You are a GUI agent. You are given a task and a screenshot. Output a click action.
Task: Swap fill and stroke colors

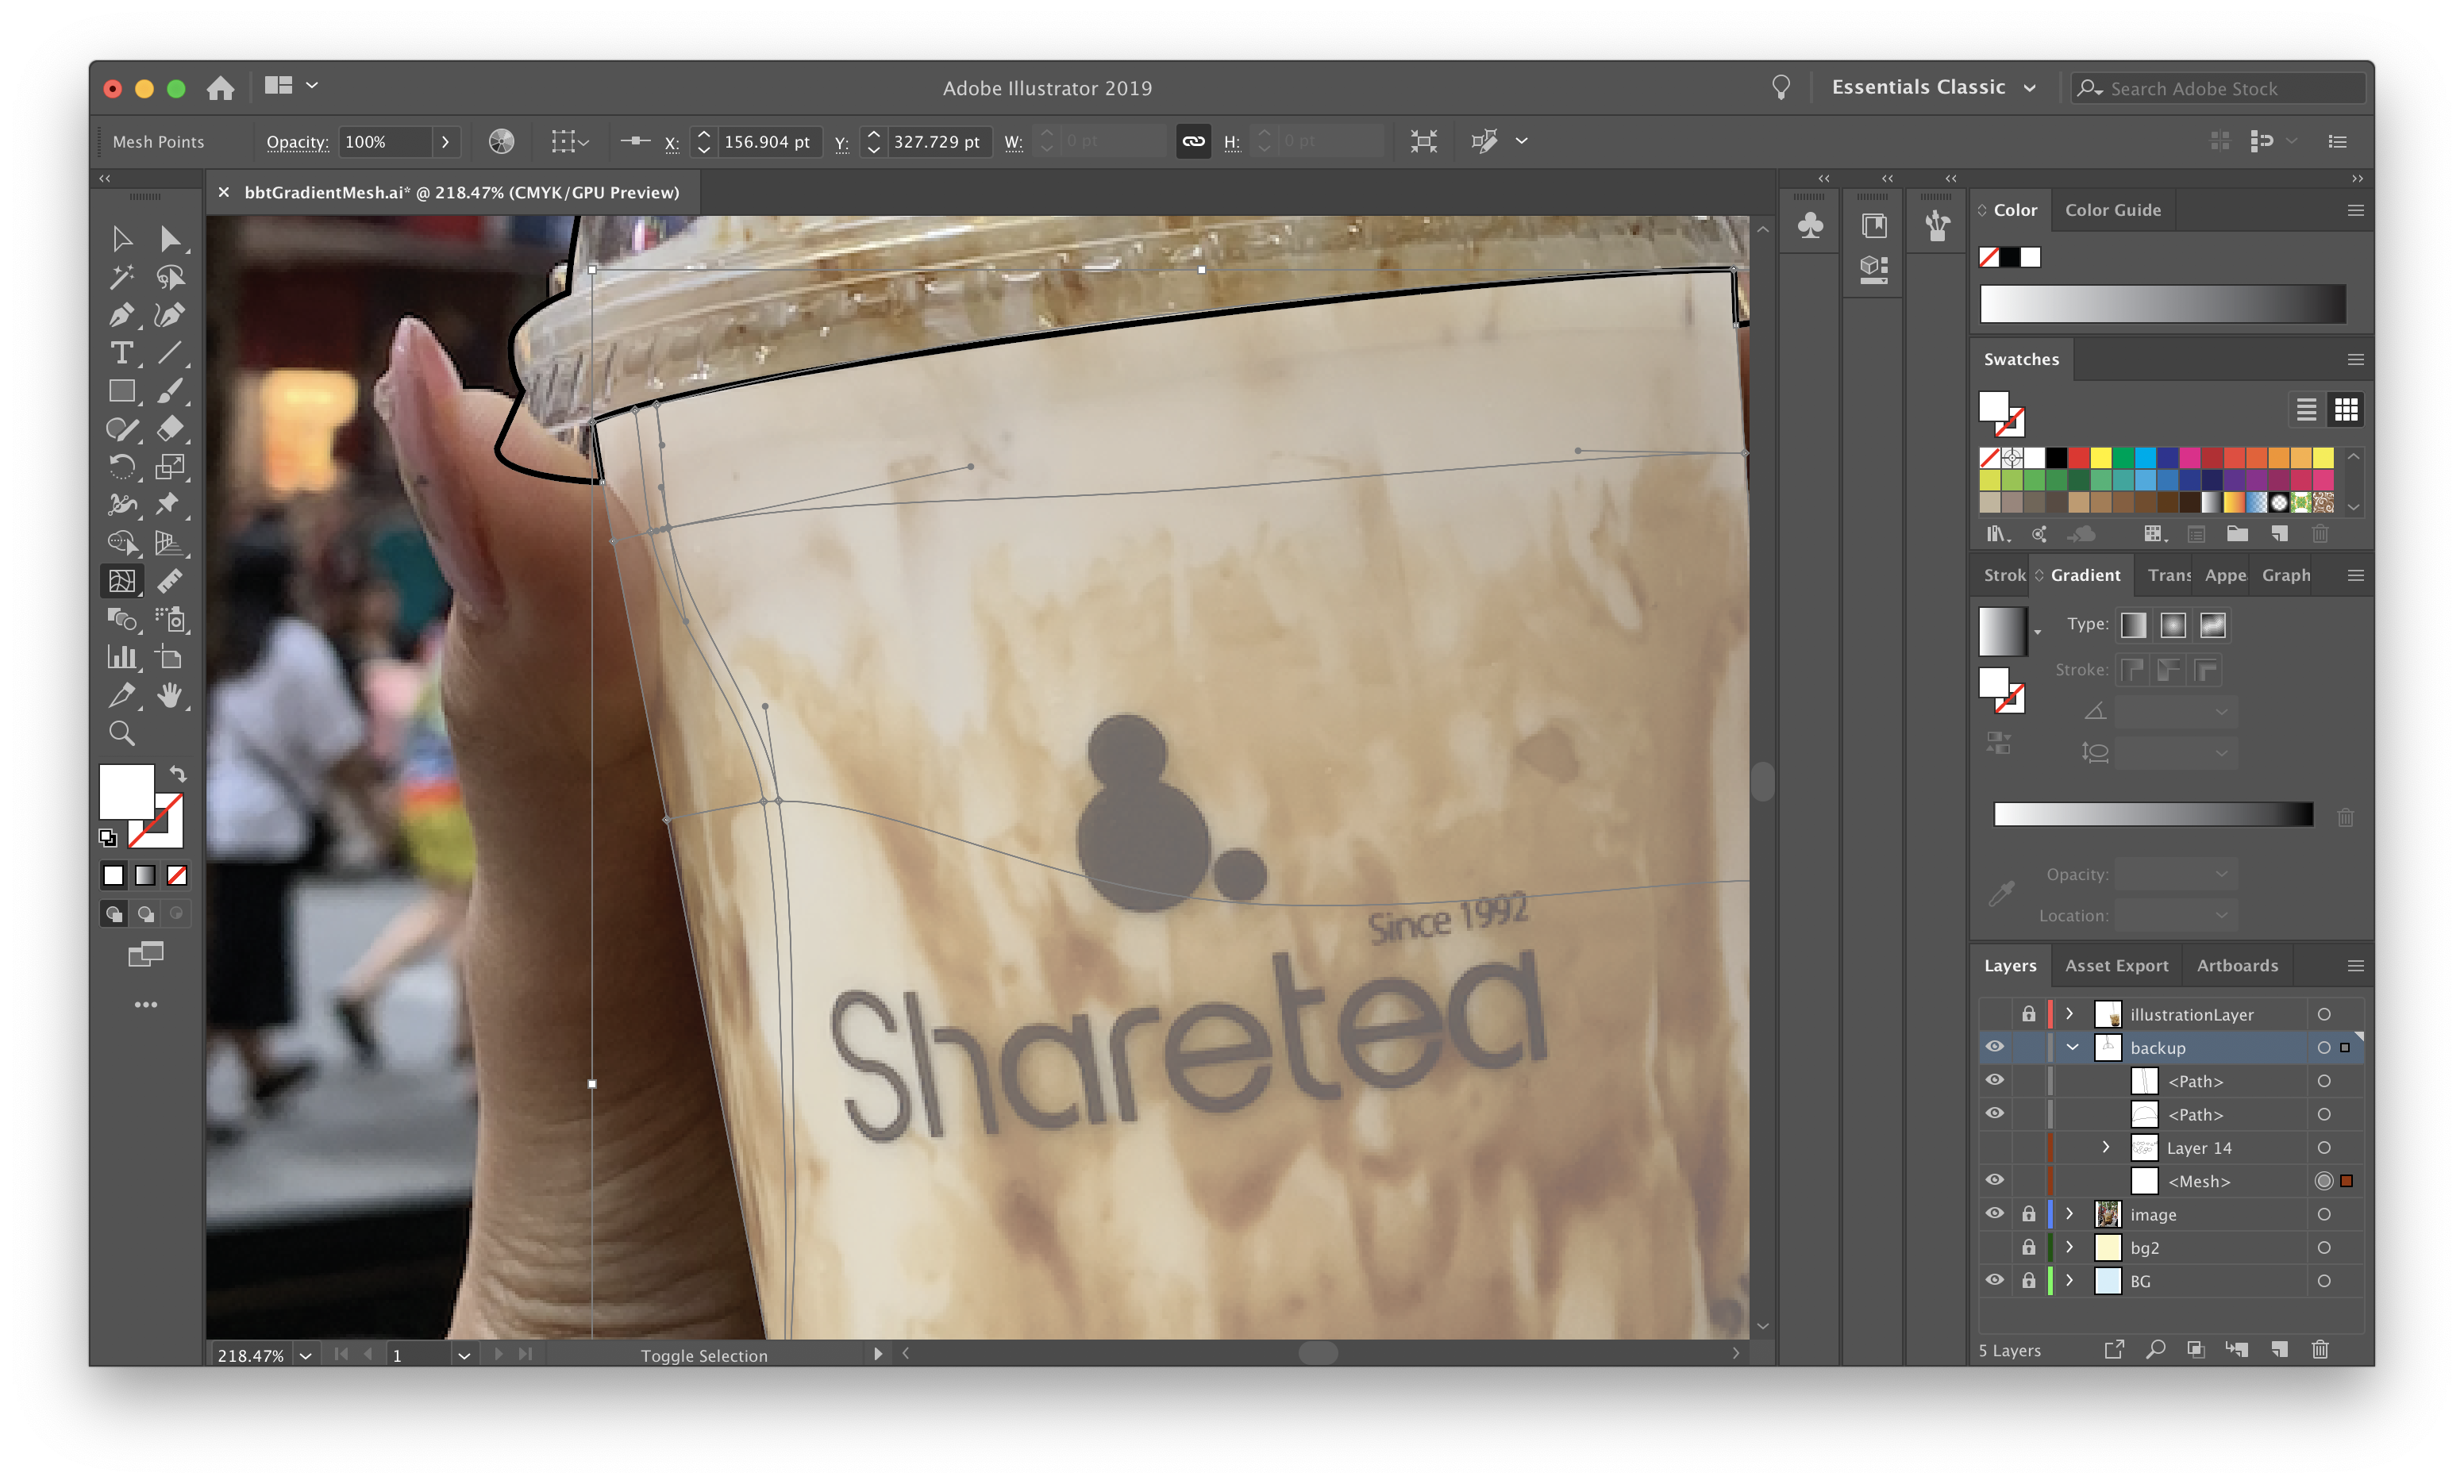click(178, 775)
